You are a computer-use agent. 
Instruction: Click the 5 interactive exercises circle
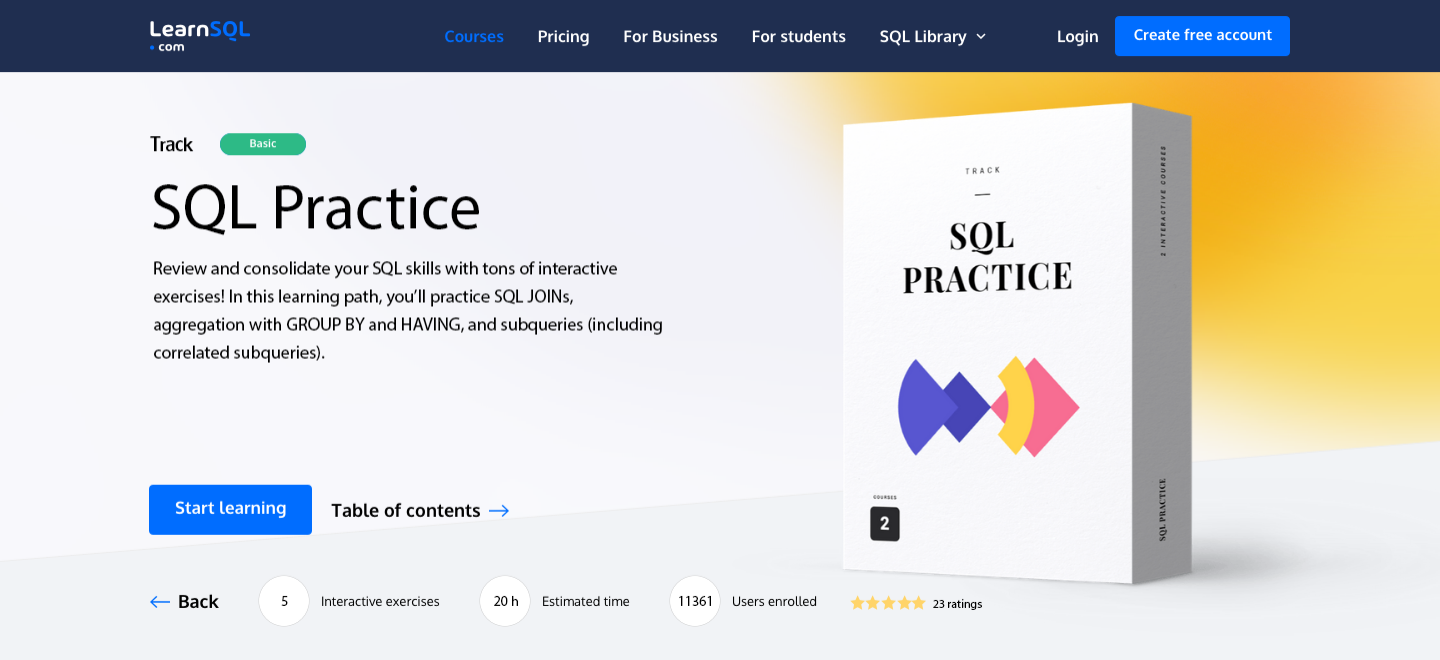(x=284, y=601)
